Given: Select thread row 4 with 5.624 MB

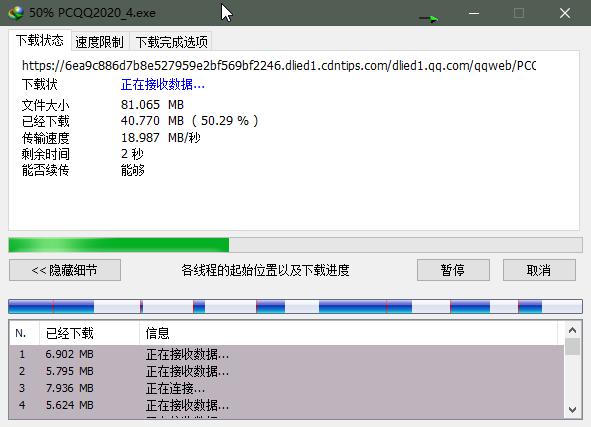Looking at the screenshot, I should pyautogui.click(x=286, y=405).
